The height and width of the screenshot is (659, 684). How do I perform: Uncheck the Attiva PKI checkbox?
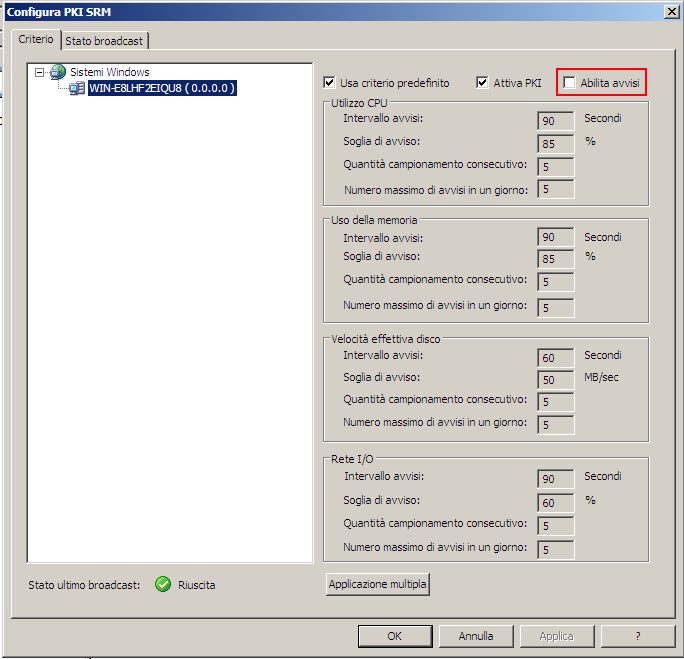pos(482,82)
